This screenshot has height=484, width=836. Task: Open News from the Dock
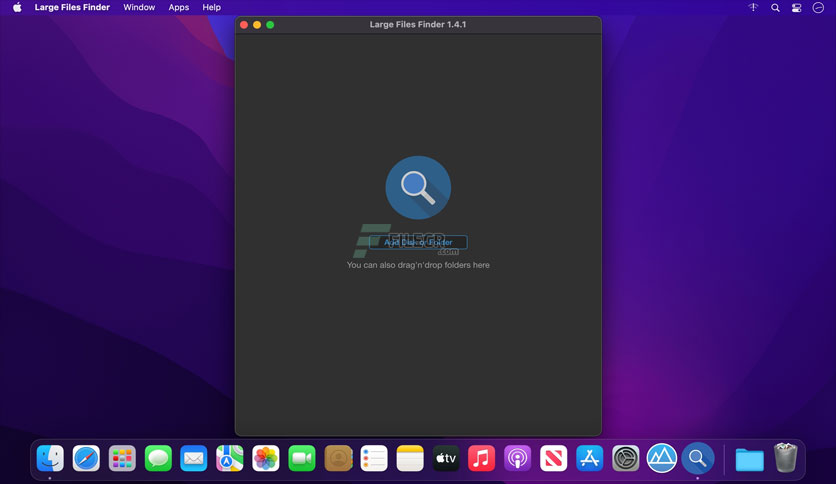(x=553, y=458)
